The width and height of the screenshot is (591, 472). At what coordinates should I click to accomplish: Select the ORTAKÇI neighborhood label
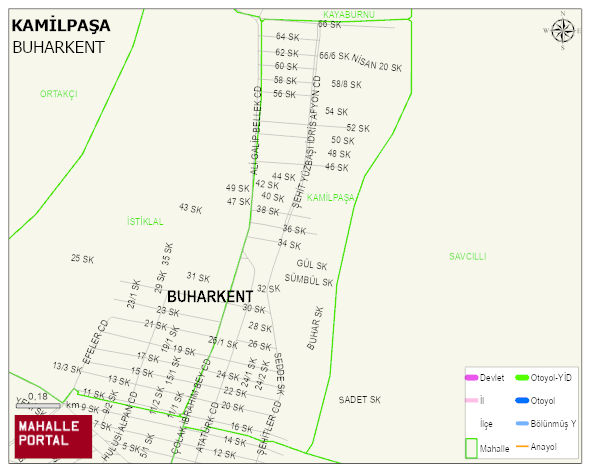tap(59, 94)
